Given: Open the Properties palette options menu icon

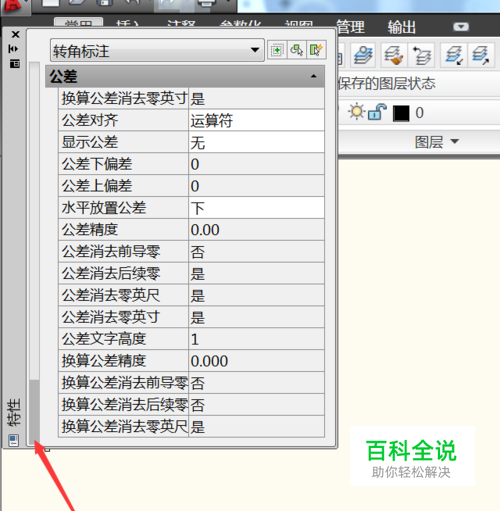Looking at the screenshot, I should click(14, 63).
